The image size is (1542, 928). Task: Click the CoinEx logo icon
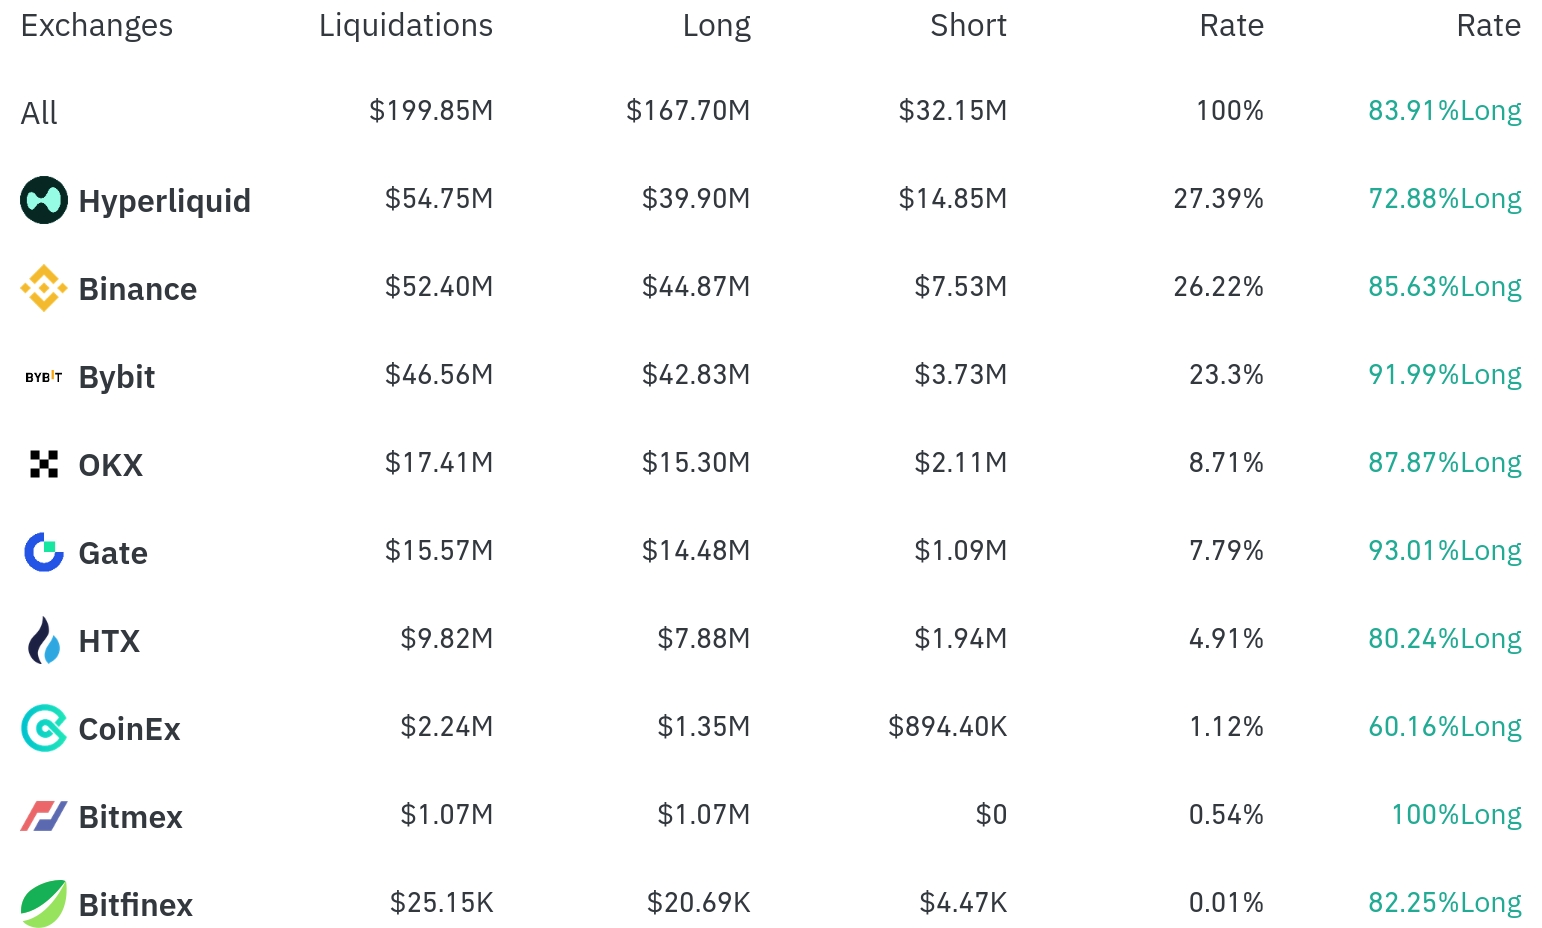(44, 728)
